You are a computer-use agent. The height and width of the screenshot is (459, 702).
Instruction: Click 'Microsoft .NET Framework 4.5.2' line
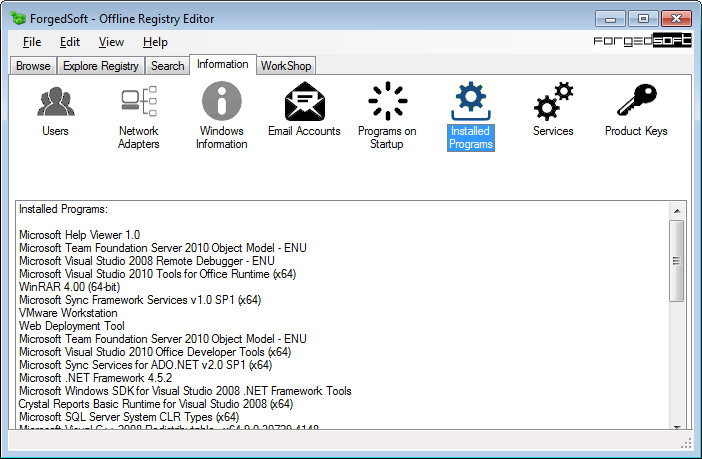(x=95, y=378)
